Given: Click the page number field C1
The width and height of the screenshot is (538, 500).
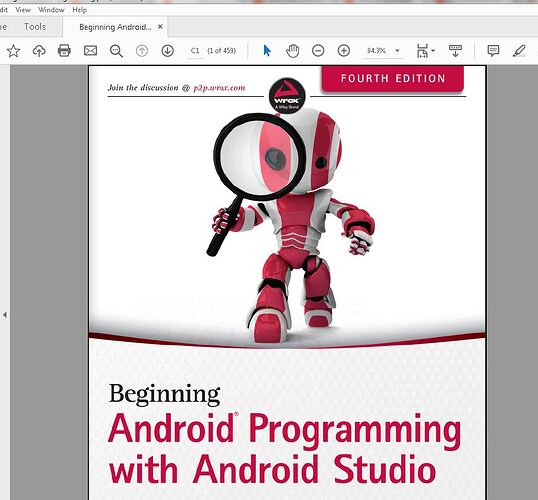Looking at the screenshot, I should pyautogui.click(x=195, y=51).
